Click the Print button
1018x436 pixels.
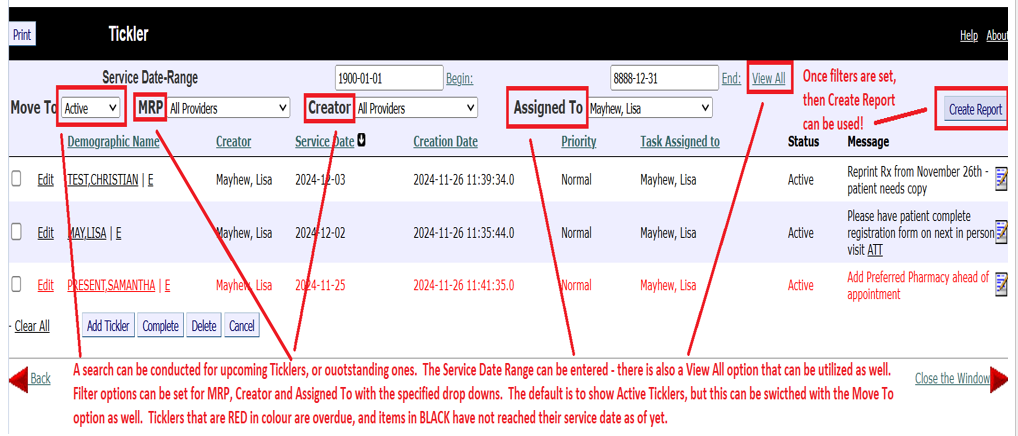[x=22, y=35]
